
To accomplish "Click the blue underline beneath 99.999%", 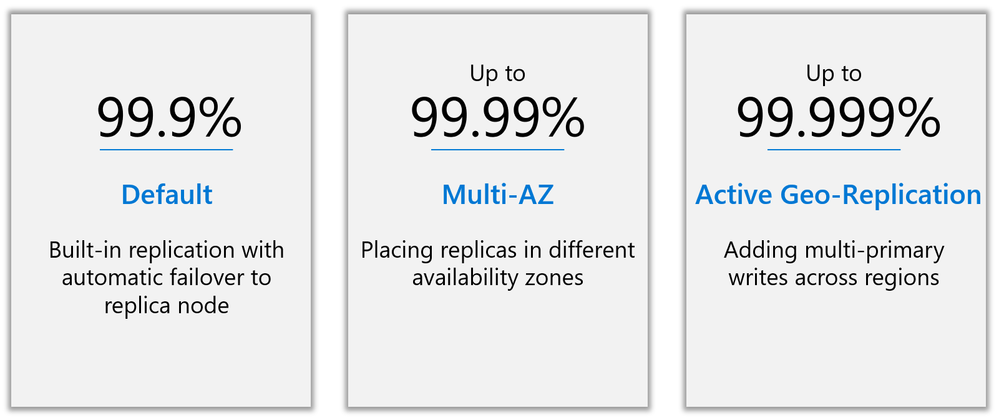I will coord(834,150).
